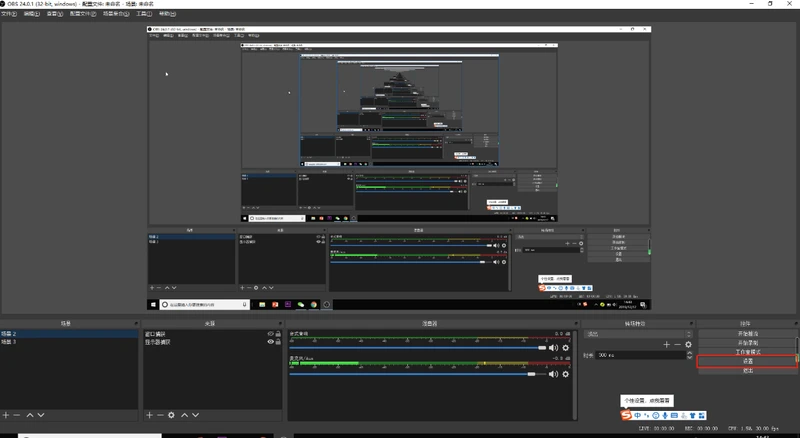Click the REC 00:00:00 status bar timer
This screenshot has width=800, height=438.
[701, 428]
